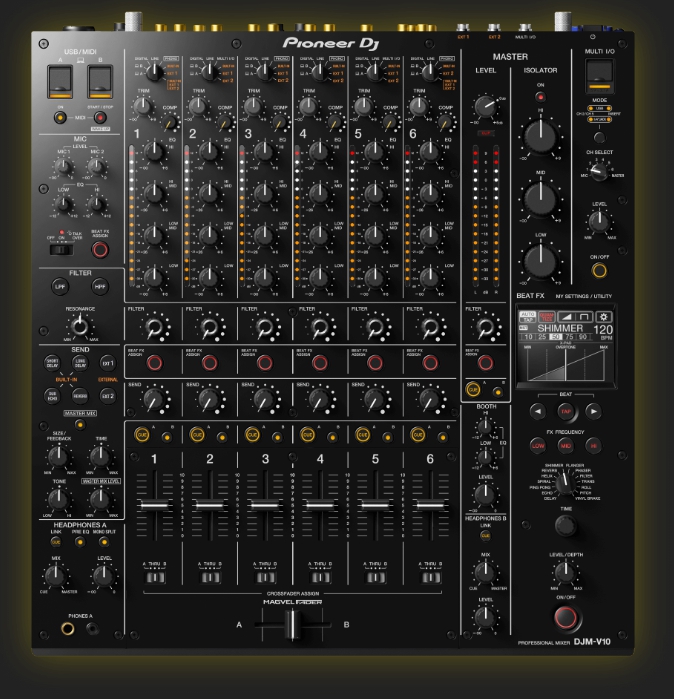Click the beat left arrow button
Viewport: 674px width, 699px height.
pos(538,411)
